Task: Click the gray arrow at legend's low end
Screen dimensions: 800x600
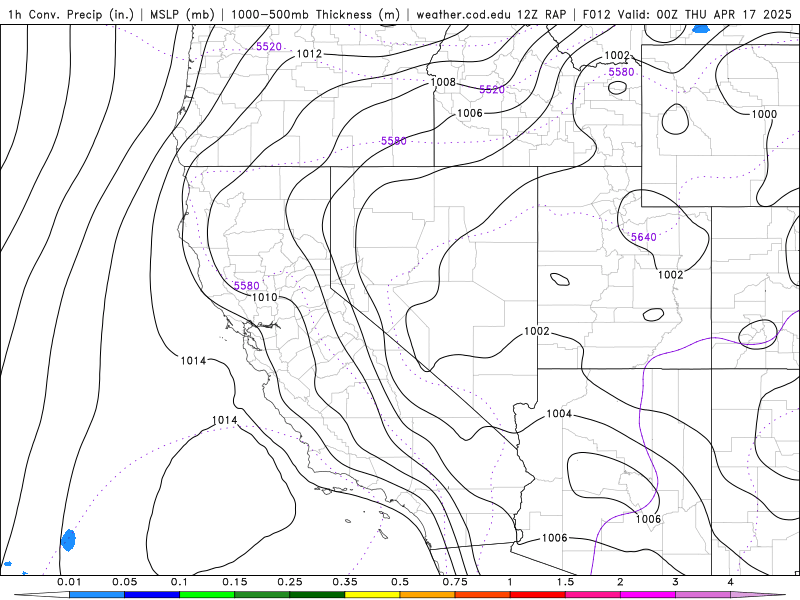Action: 42,595
